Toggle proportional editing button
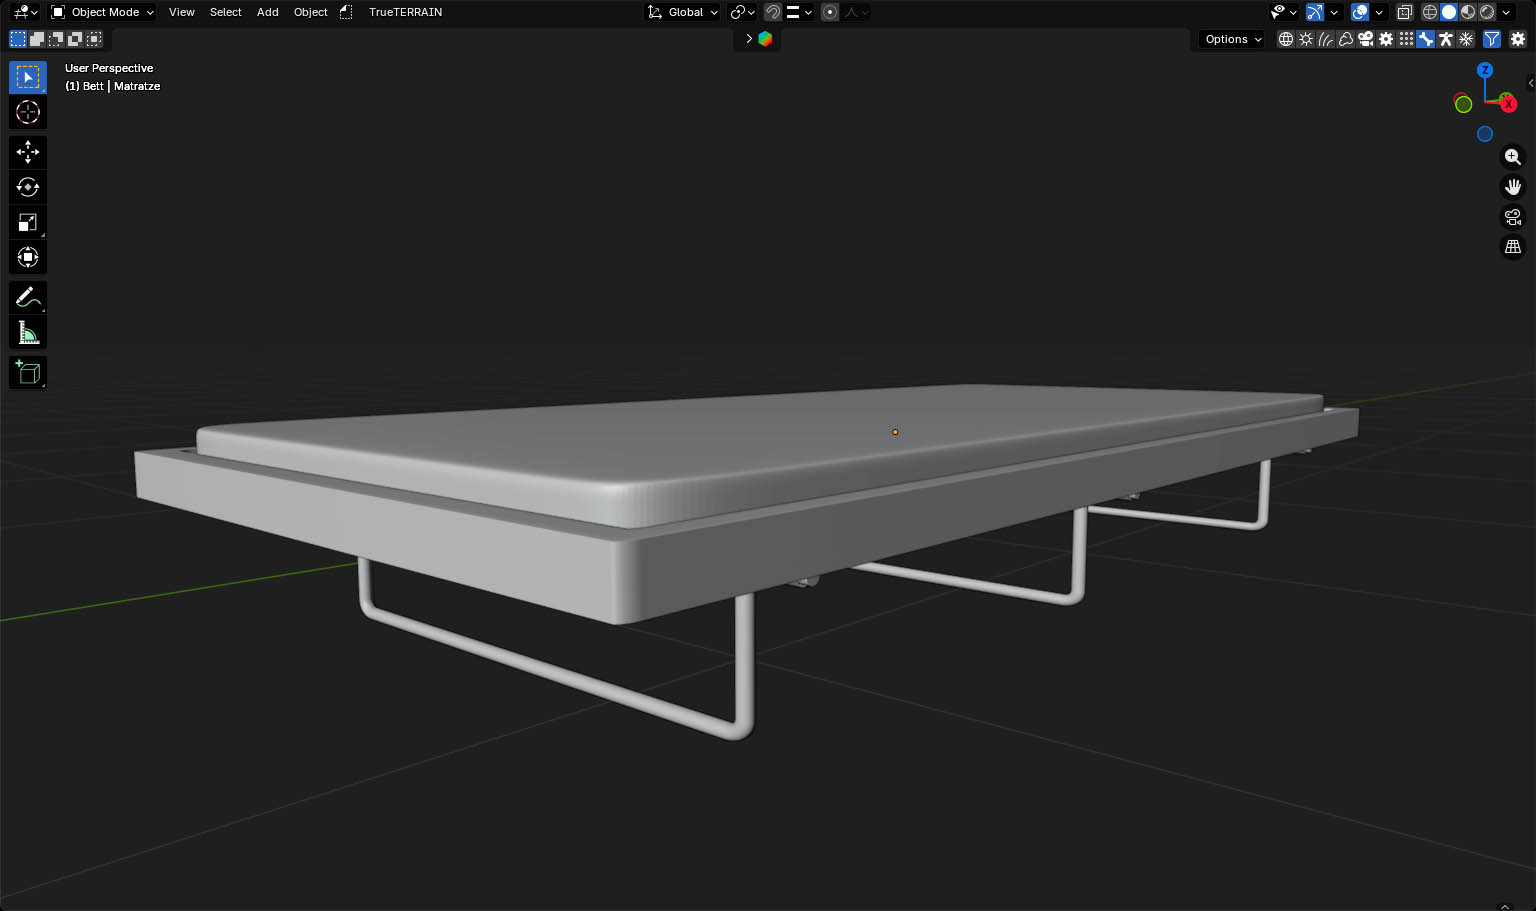The height and width of the screenshot is (911, 1536). coord(830,12)
